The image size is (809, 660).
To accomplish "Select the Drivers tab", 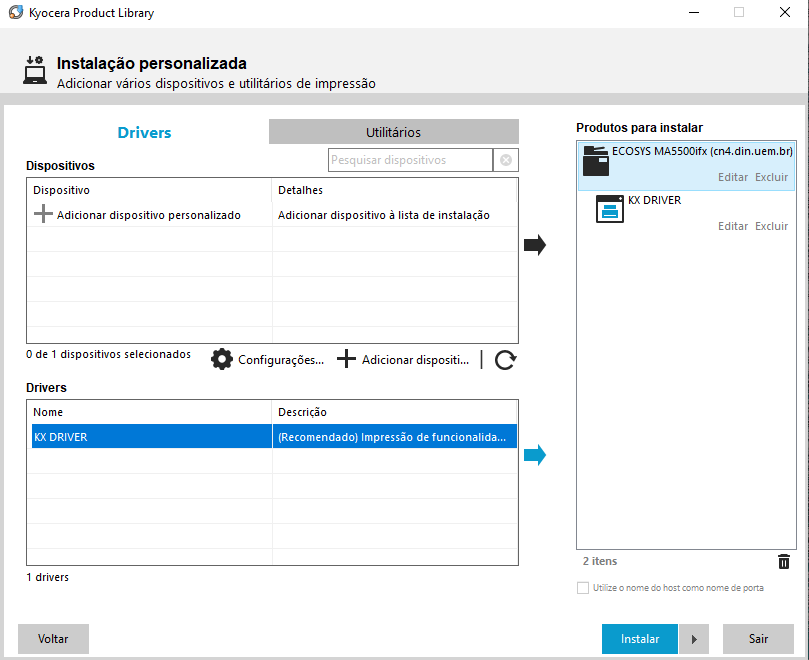I will pos(145,132).
